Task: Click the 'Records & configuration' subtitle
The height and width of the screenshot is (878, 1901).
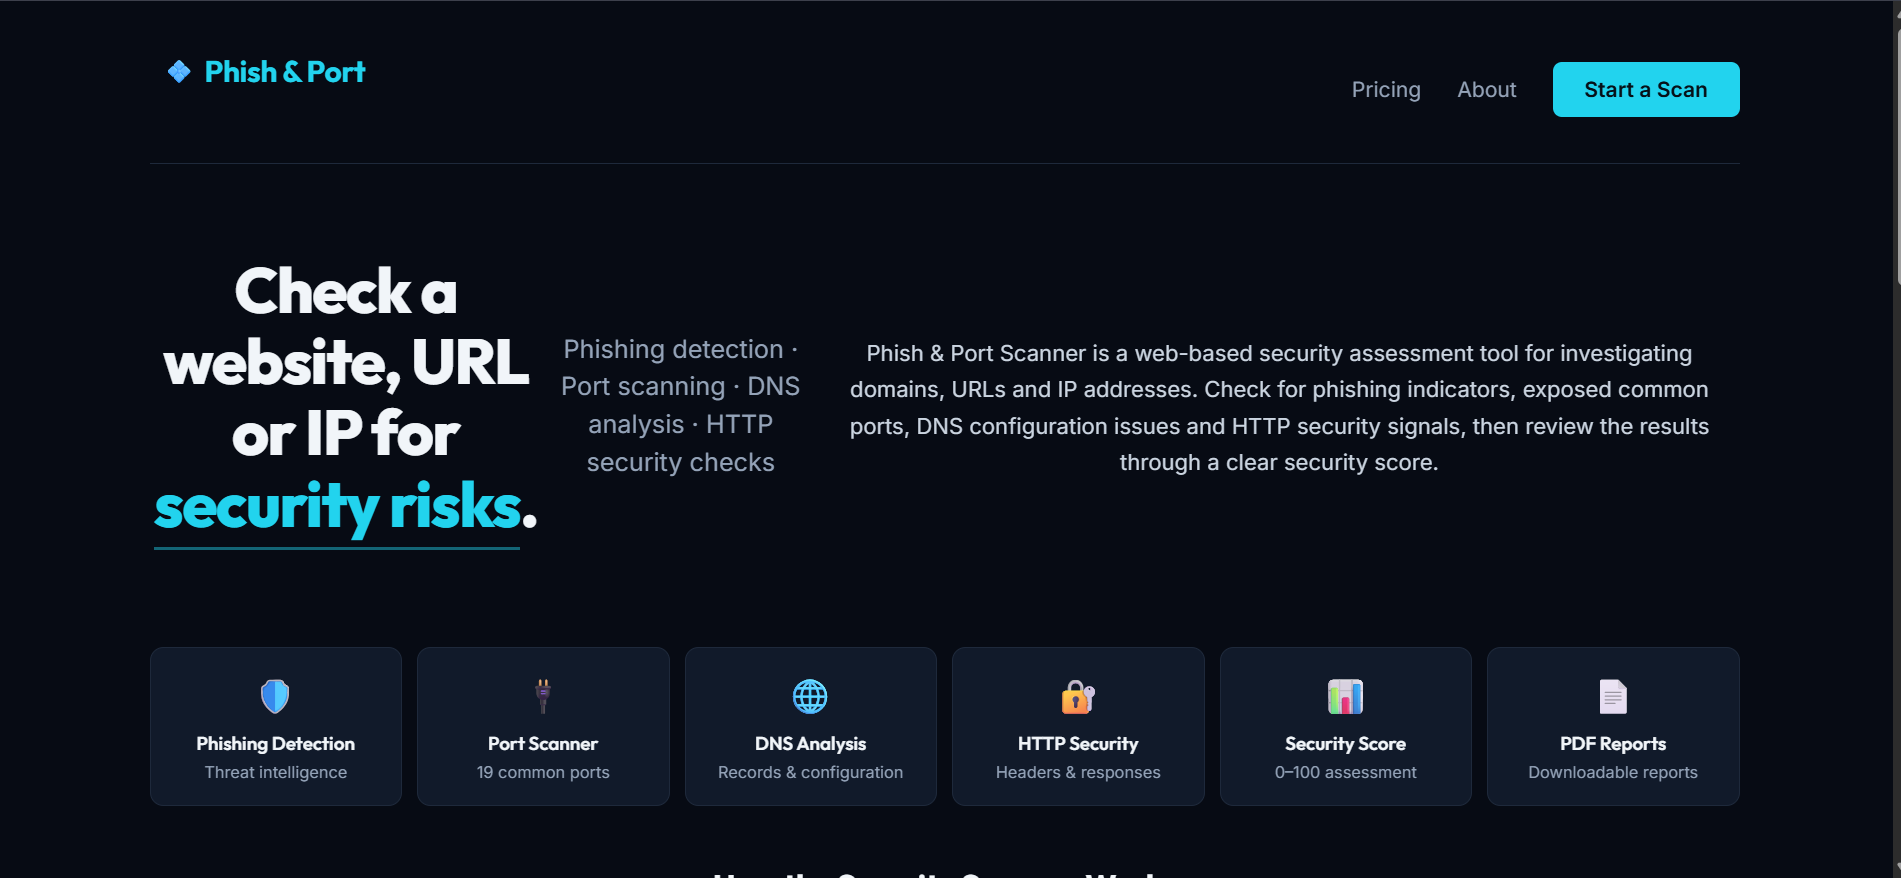Action: tap(811, 772)
